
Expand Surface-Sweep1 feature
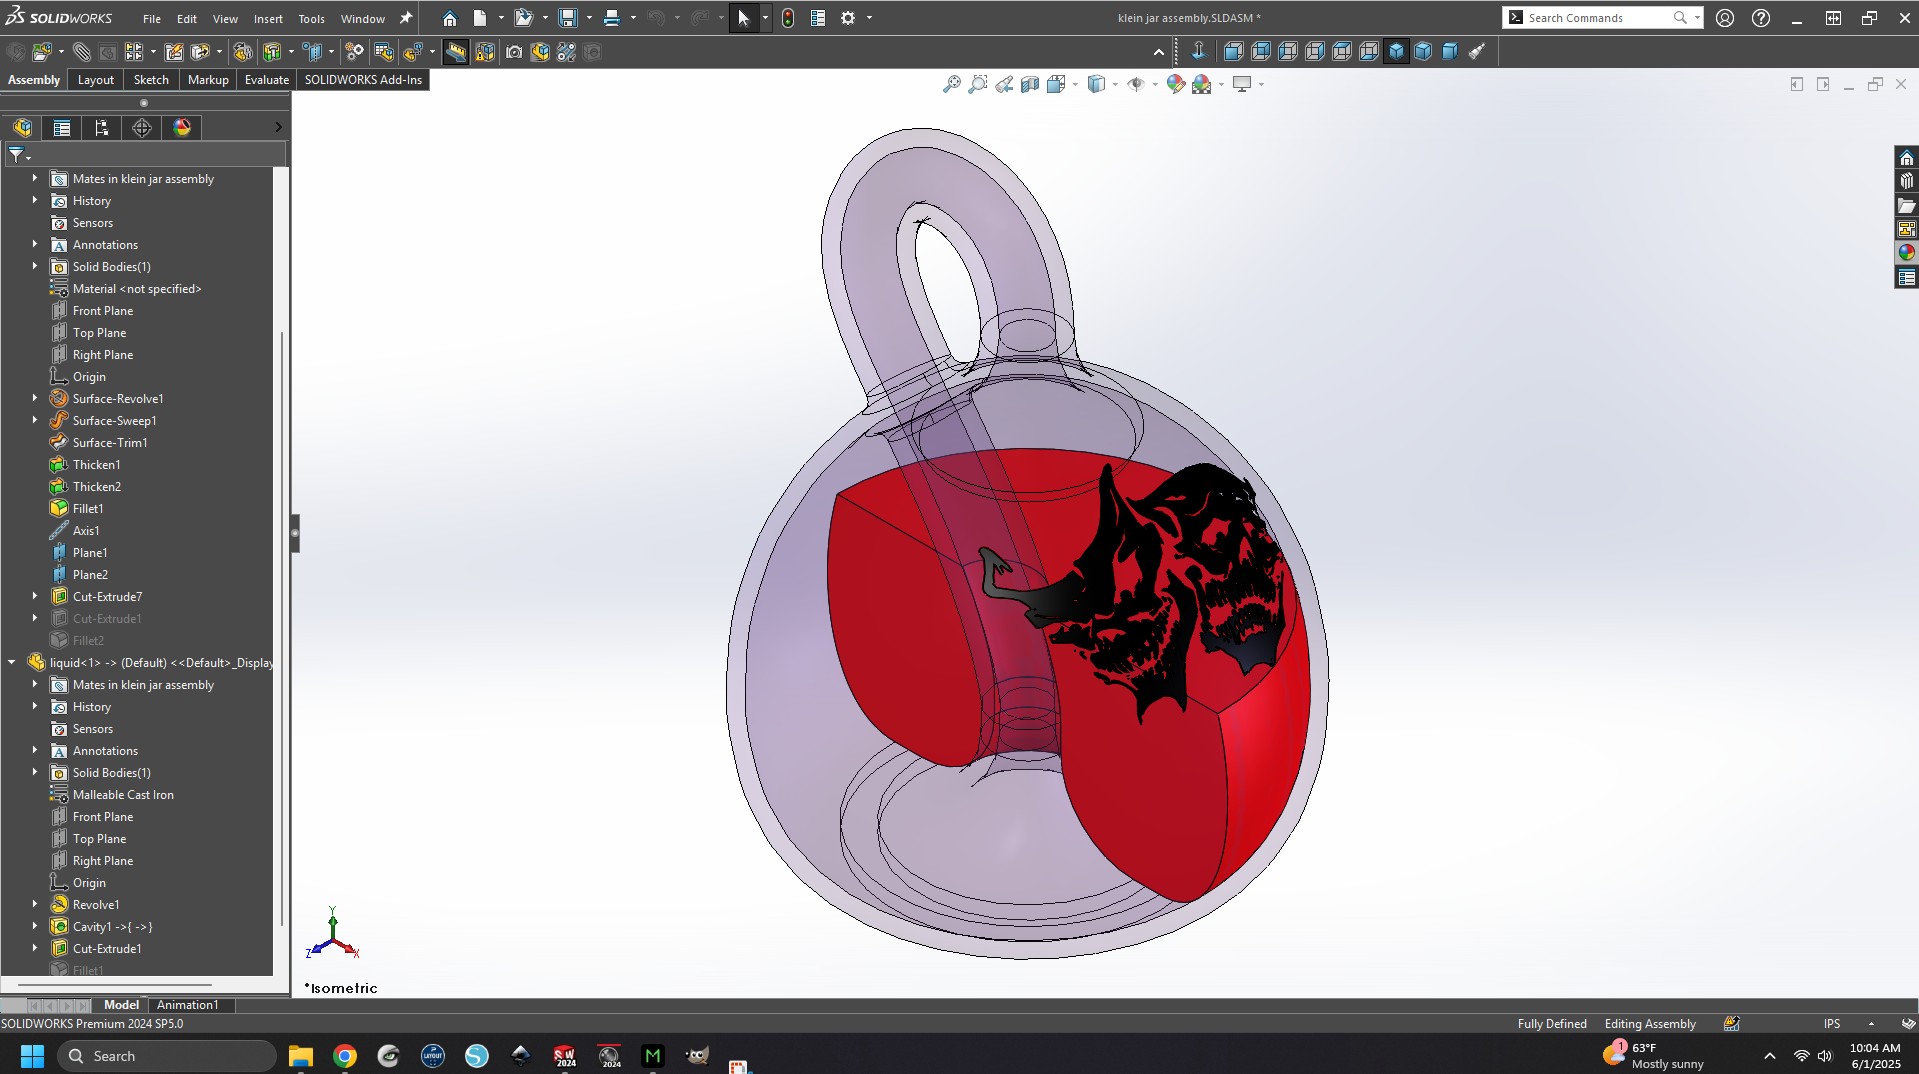point(35,421)
